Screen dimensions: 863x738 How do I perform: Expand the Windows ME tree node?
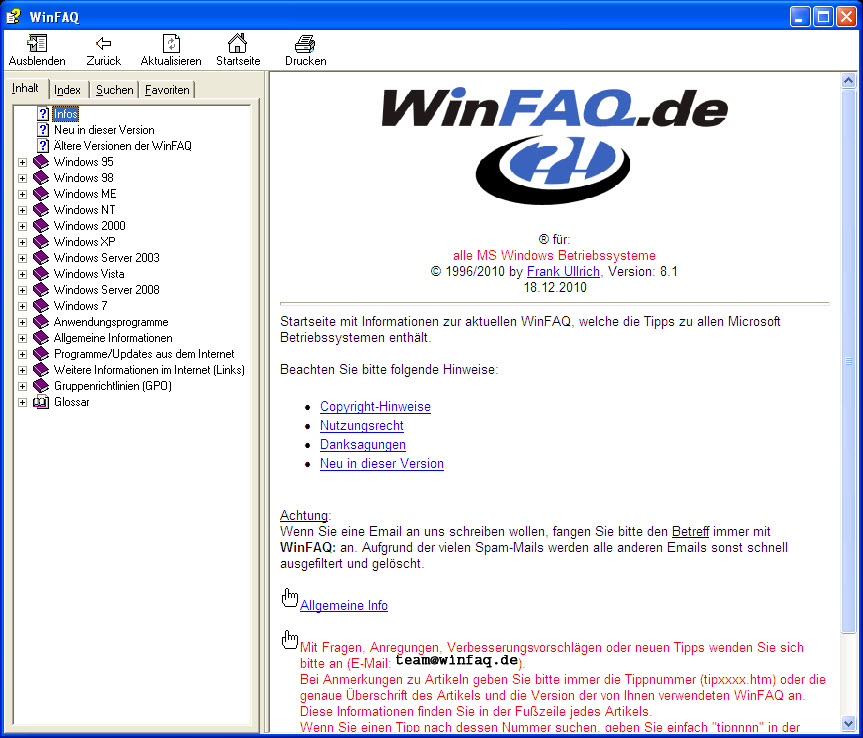click(23, 194)
